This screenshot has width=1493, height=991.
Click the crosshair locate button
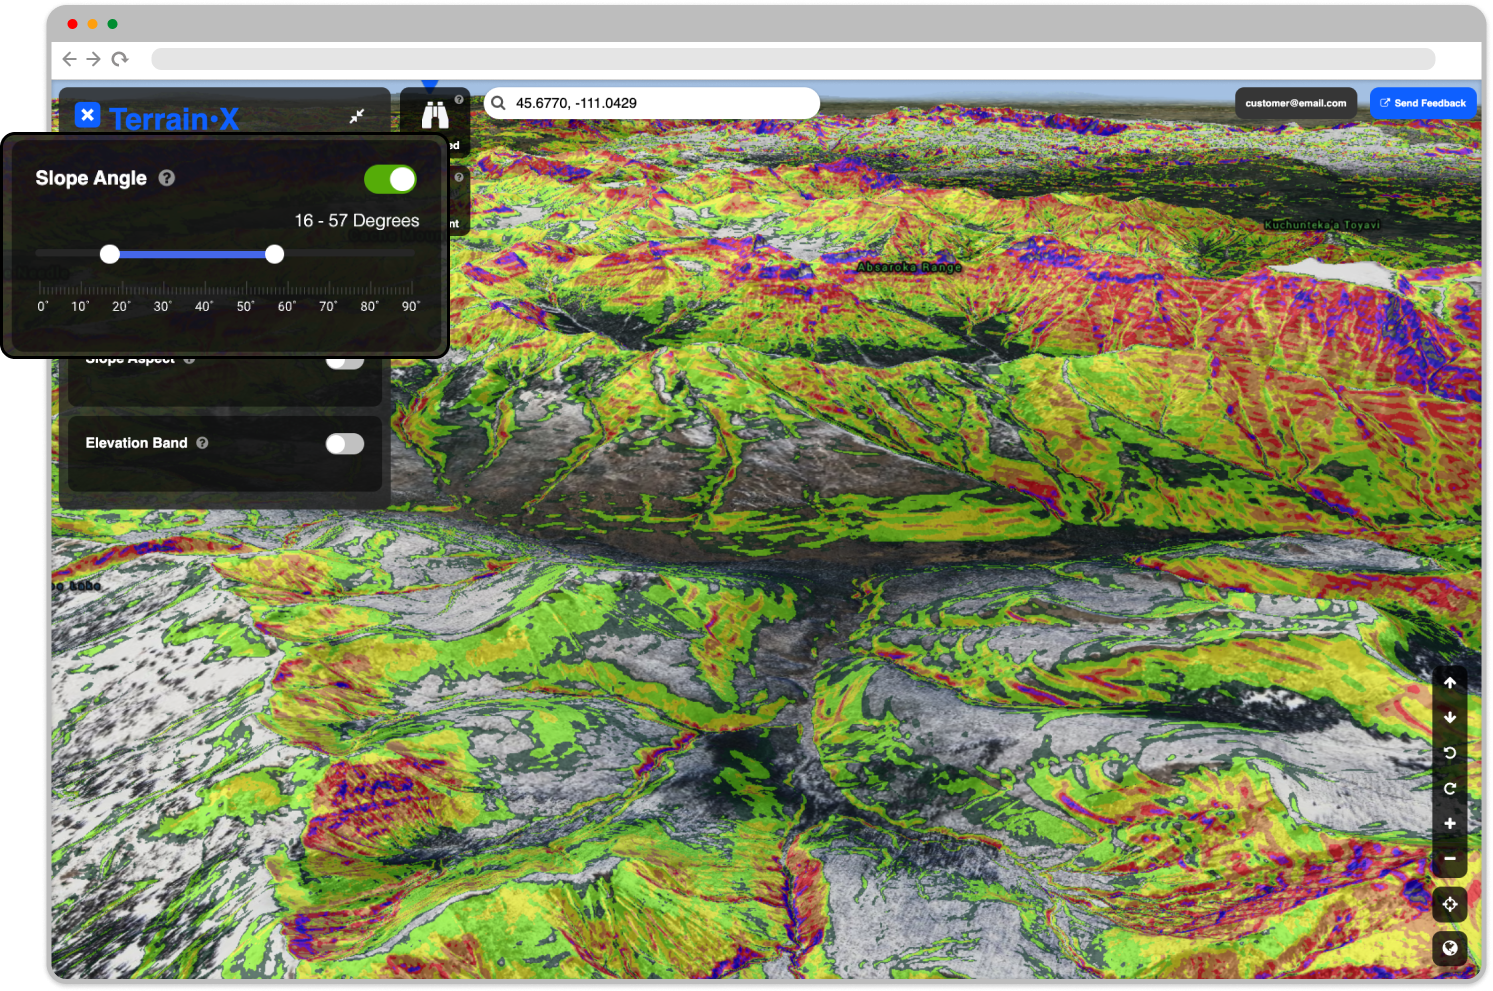(x=1450, y=904)
